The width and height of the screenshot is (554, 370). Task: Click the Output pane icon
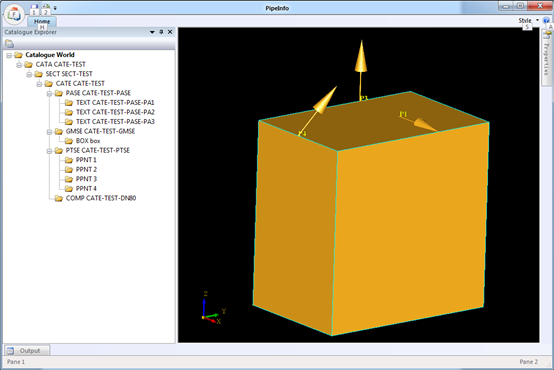click(10, 351)
